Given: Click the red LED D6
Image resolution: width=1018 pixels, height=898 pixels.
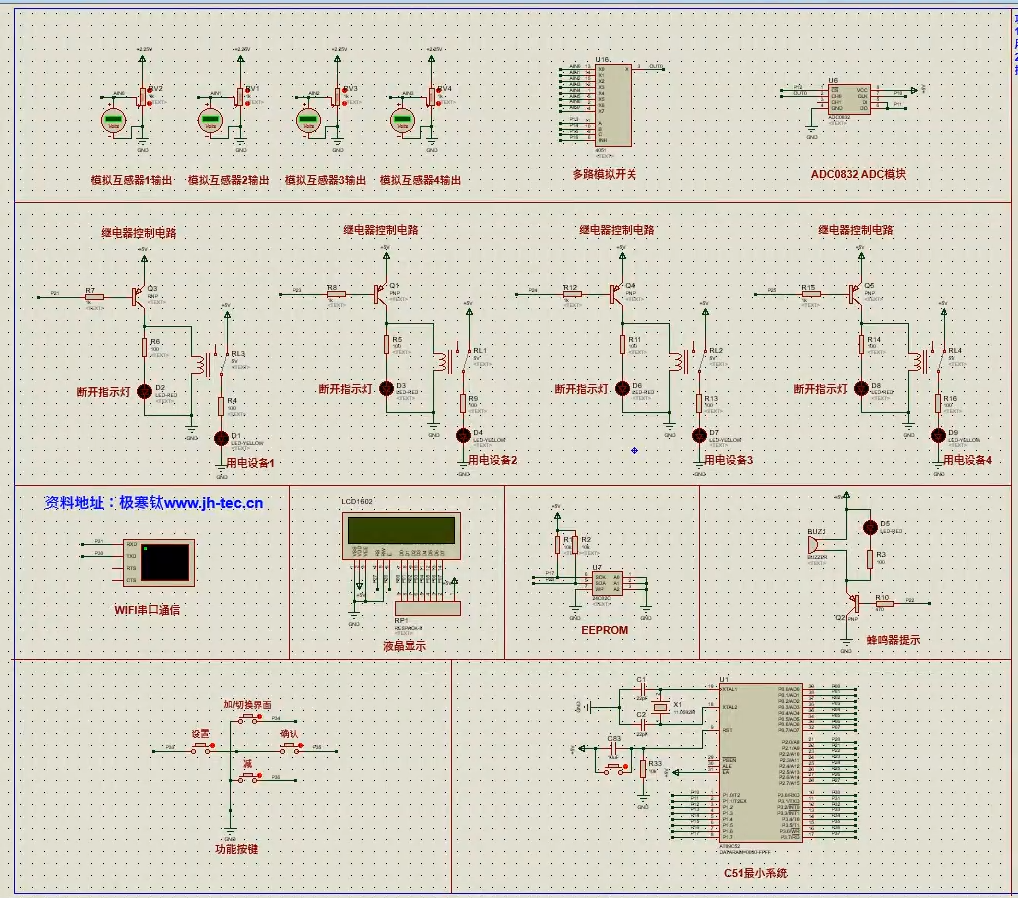Looking at the screenshot, I should point(622,388).
